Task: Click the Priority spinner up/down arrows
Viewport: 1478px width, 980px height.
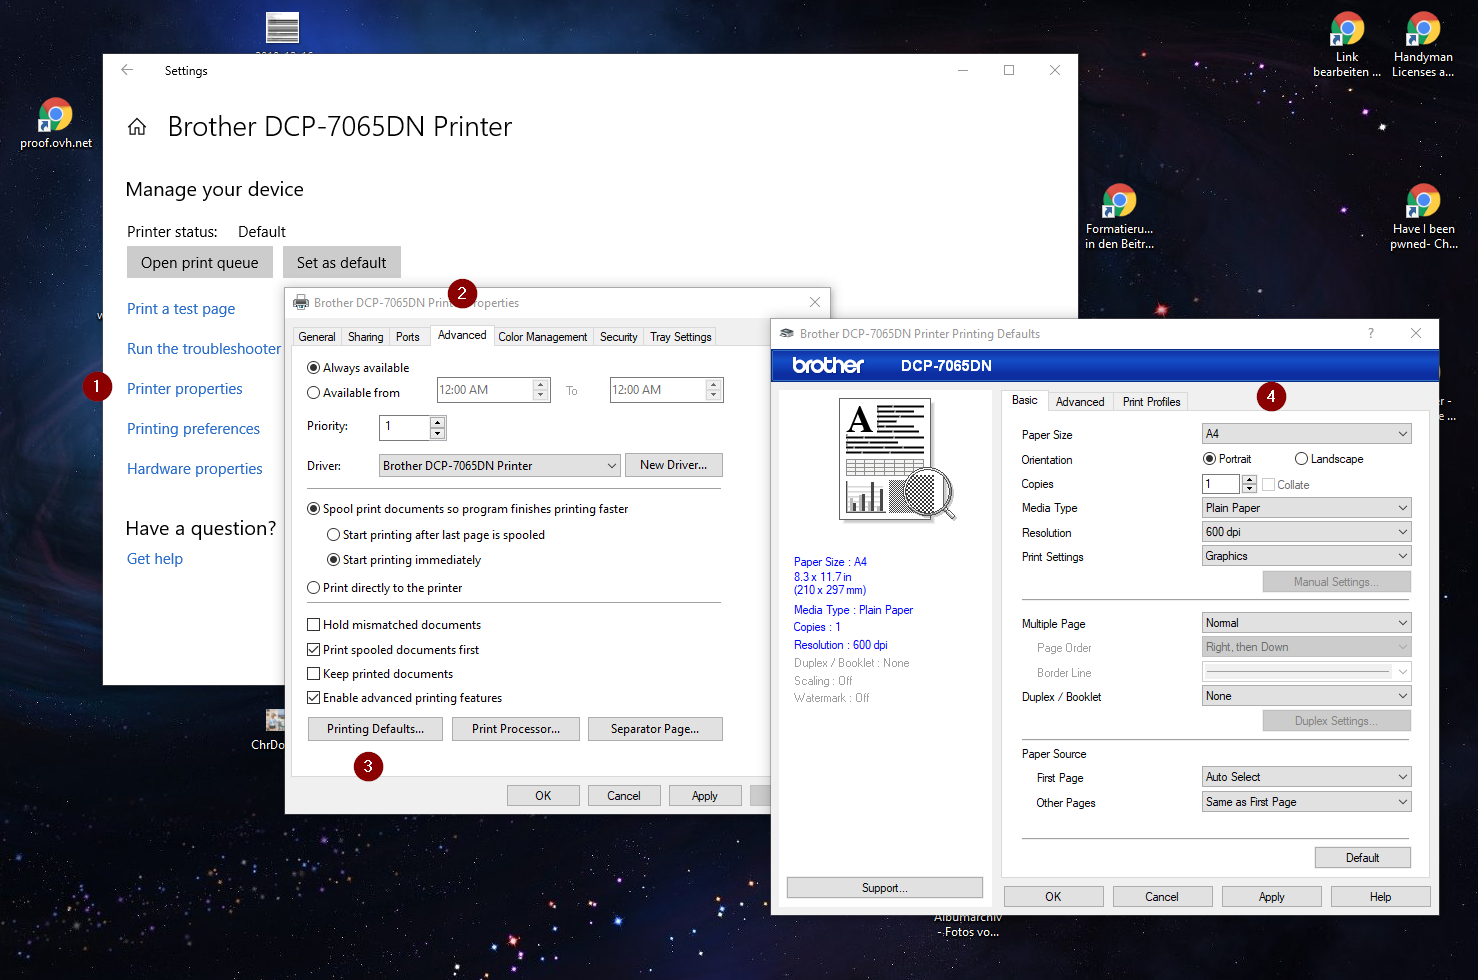Action: click(437, 427)
